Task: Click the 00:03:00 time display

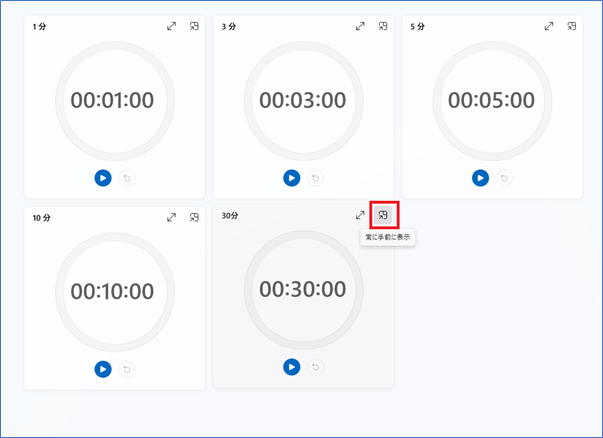Action: [x=302, y=100]
